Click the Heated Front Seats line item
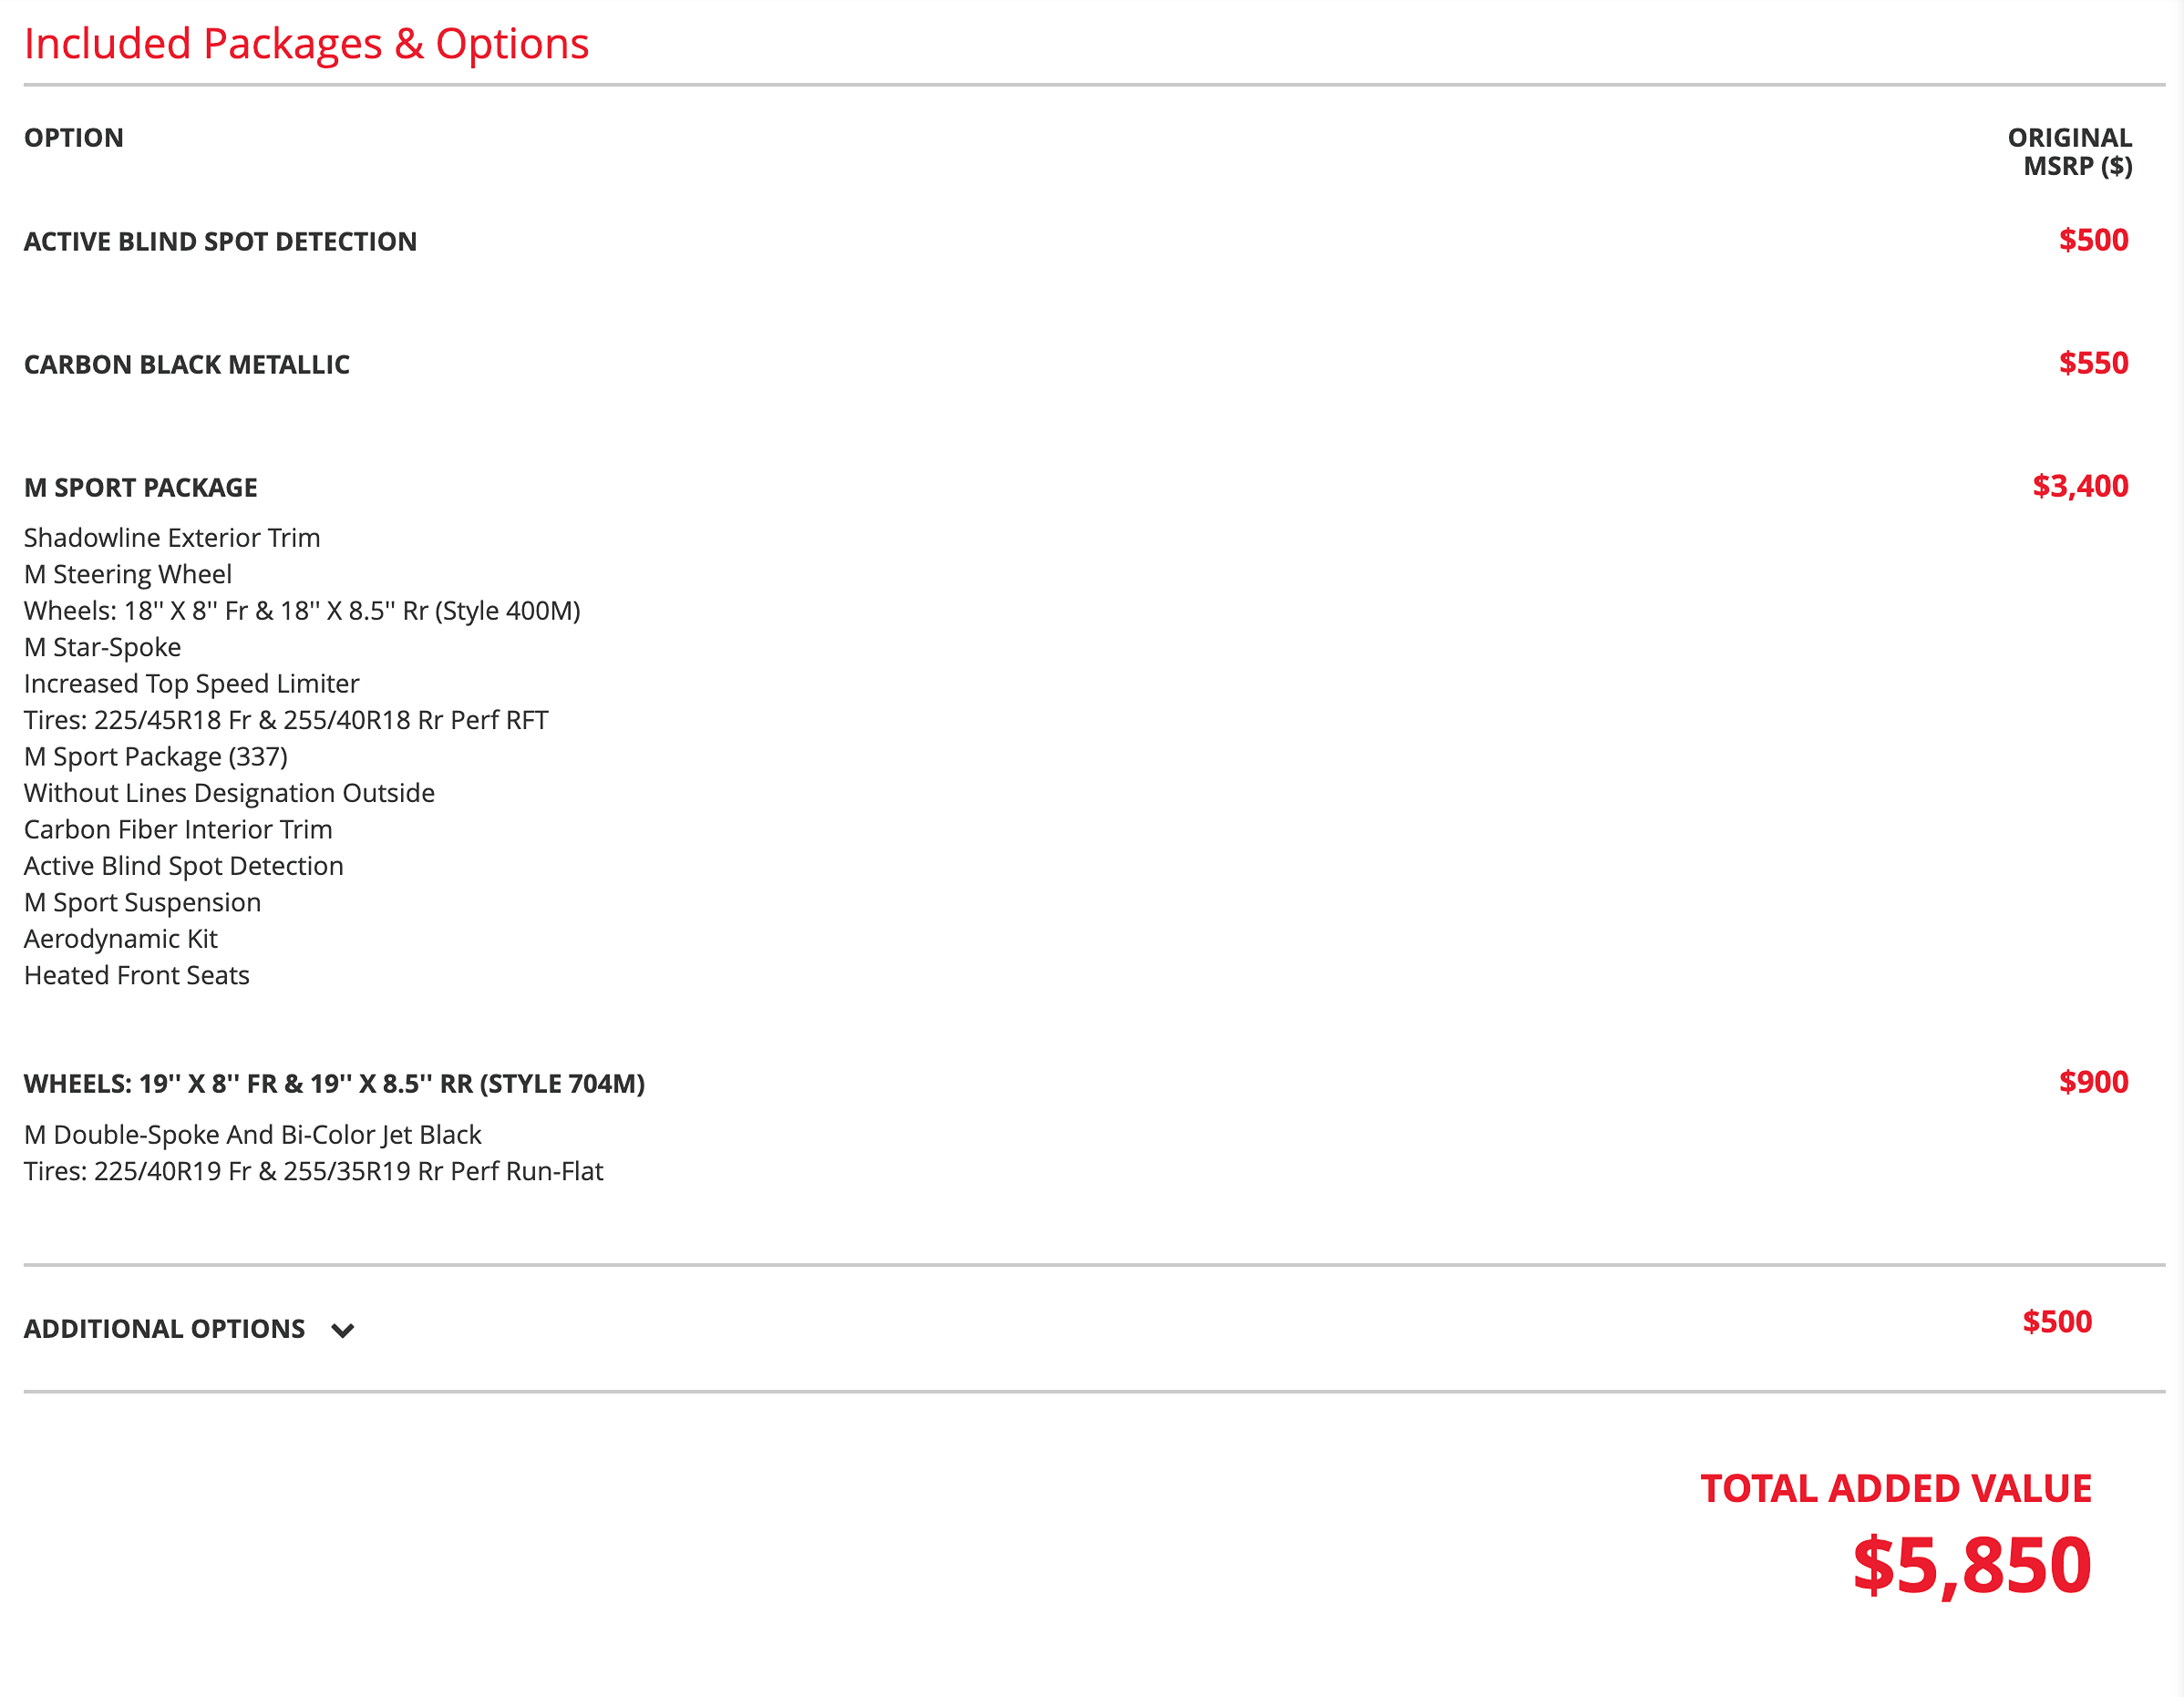2184x1697 pixels. pos(137,976)
